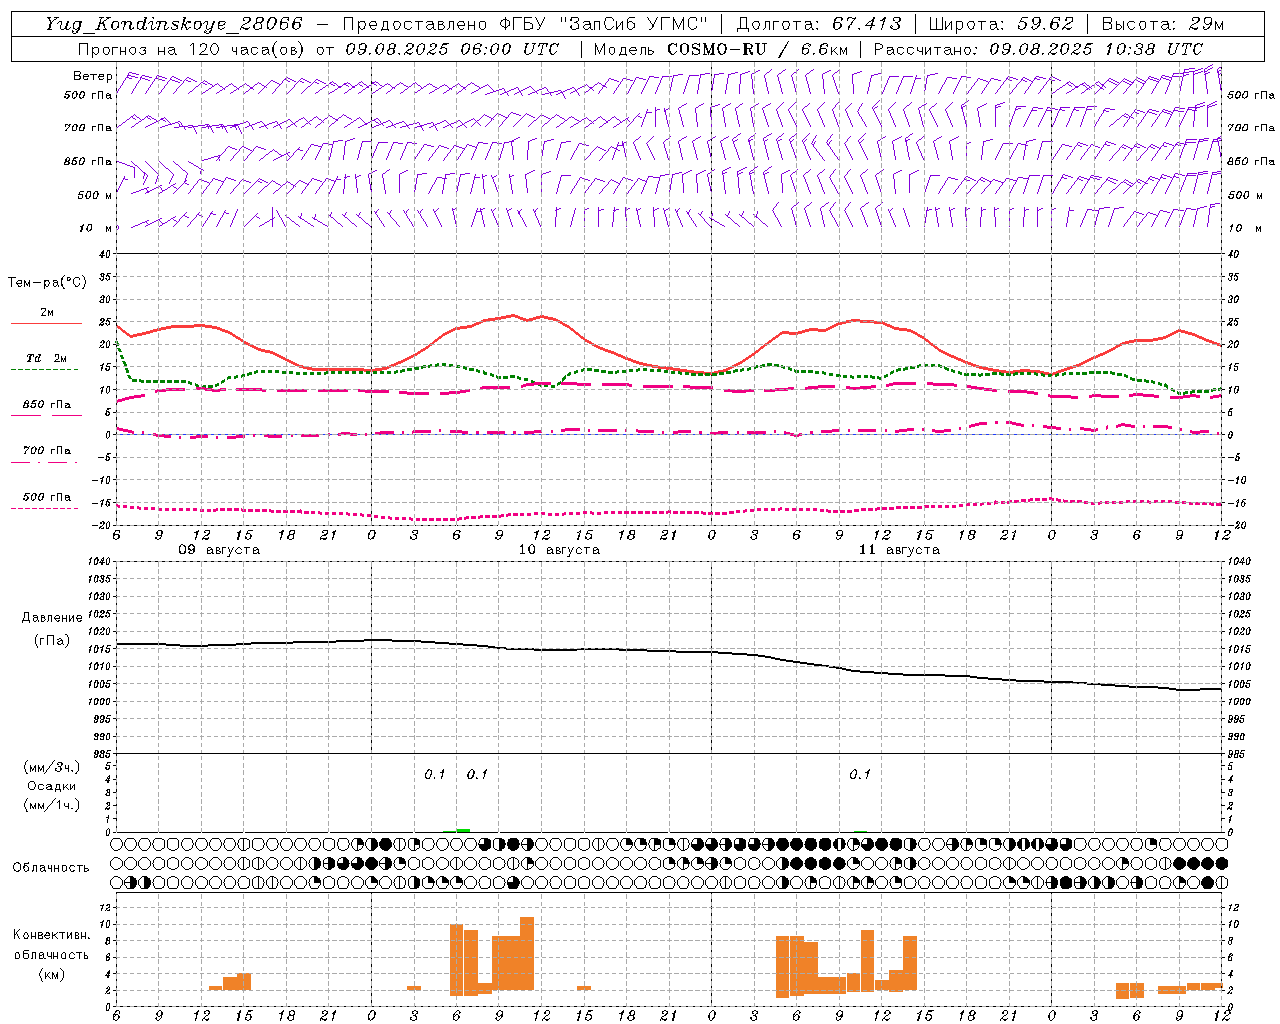
Task: Click the Облачность panel label
Action: click(x=51, y=867)
